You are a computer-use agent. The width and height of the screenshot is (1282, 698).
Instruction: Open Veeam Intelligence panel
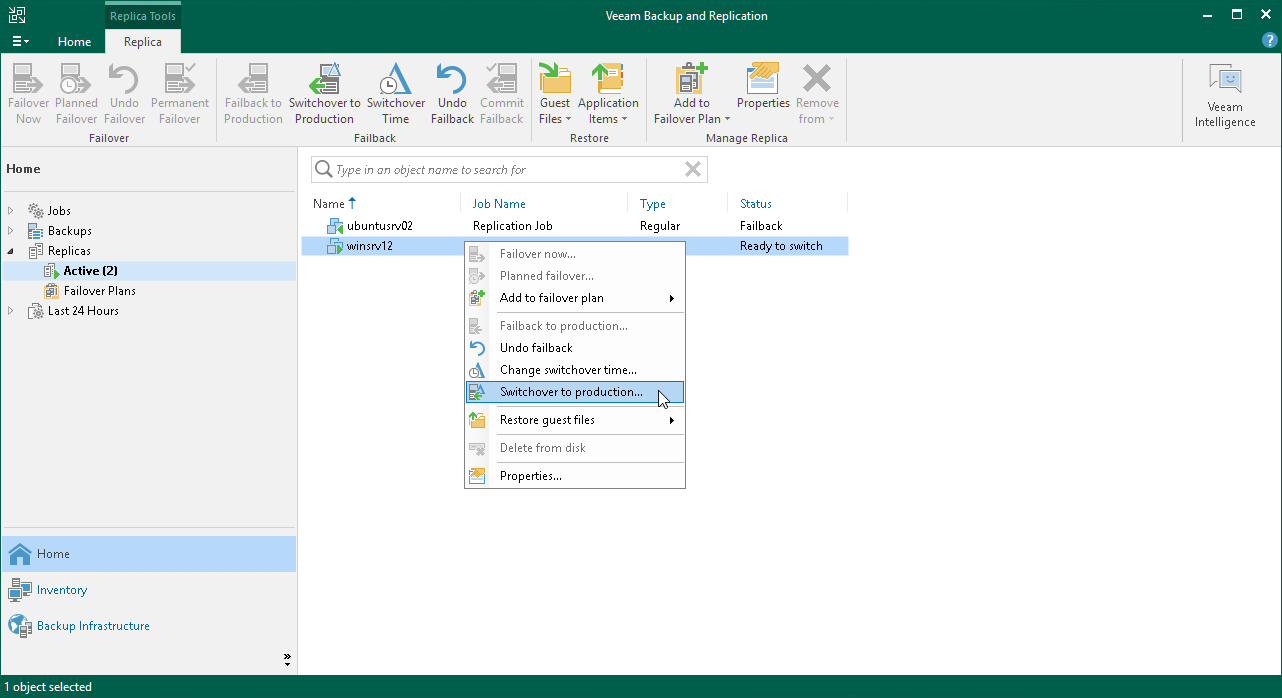click(x=1225, y=96)
